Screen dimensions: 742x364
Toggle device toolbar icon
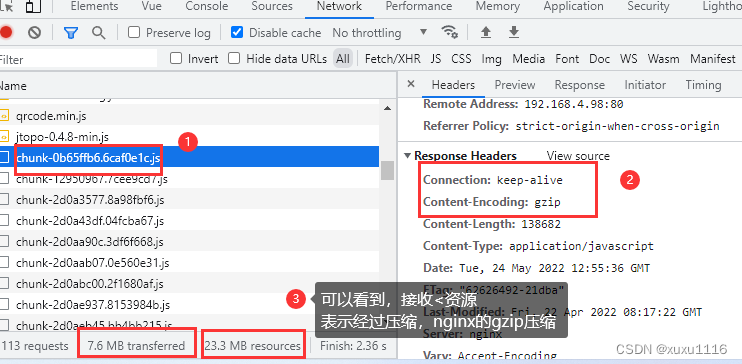pos(33,7)
